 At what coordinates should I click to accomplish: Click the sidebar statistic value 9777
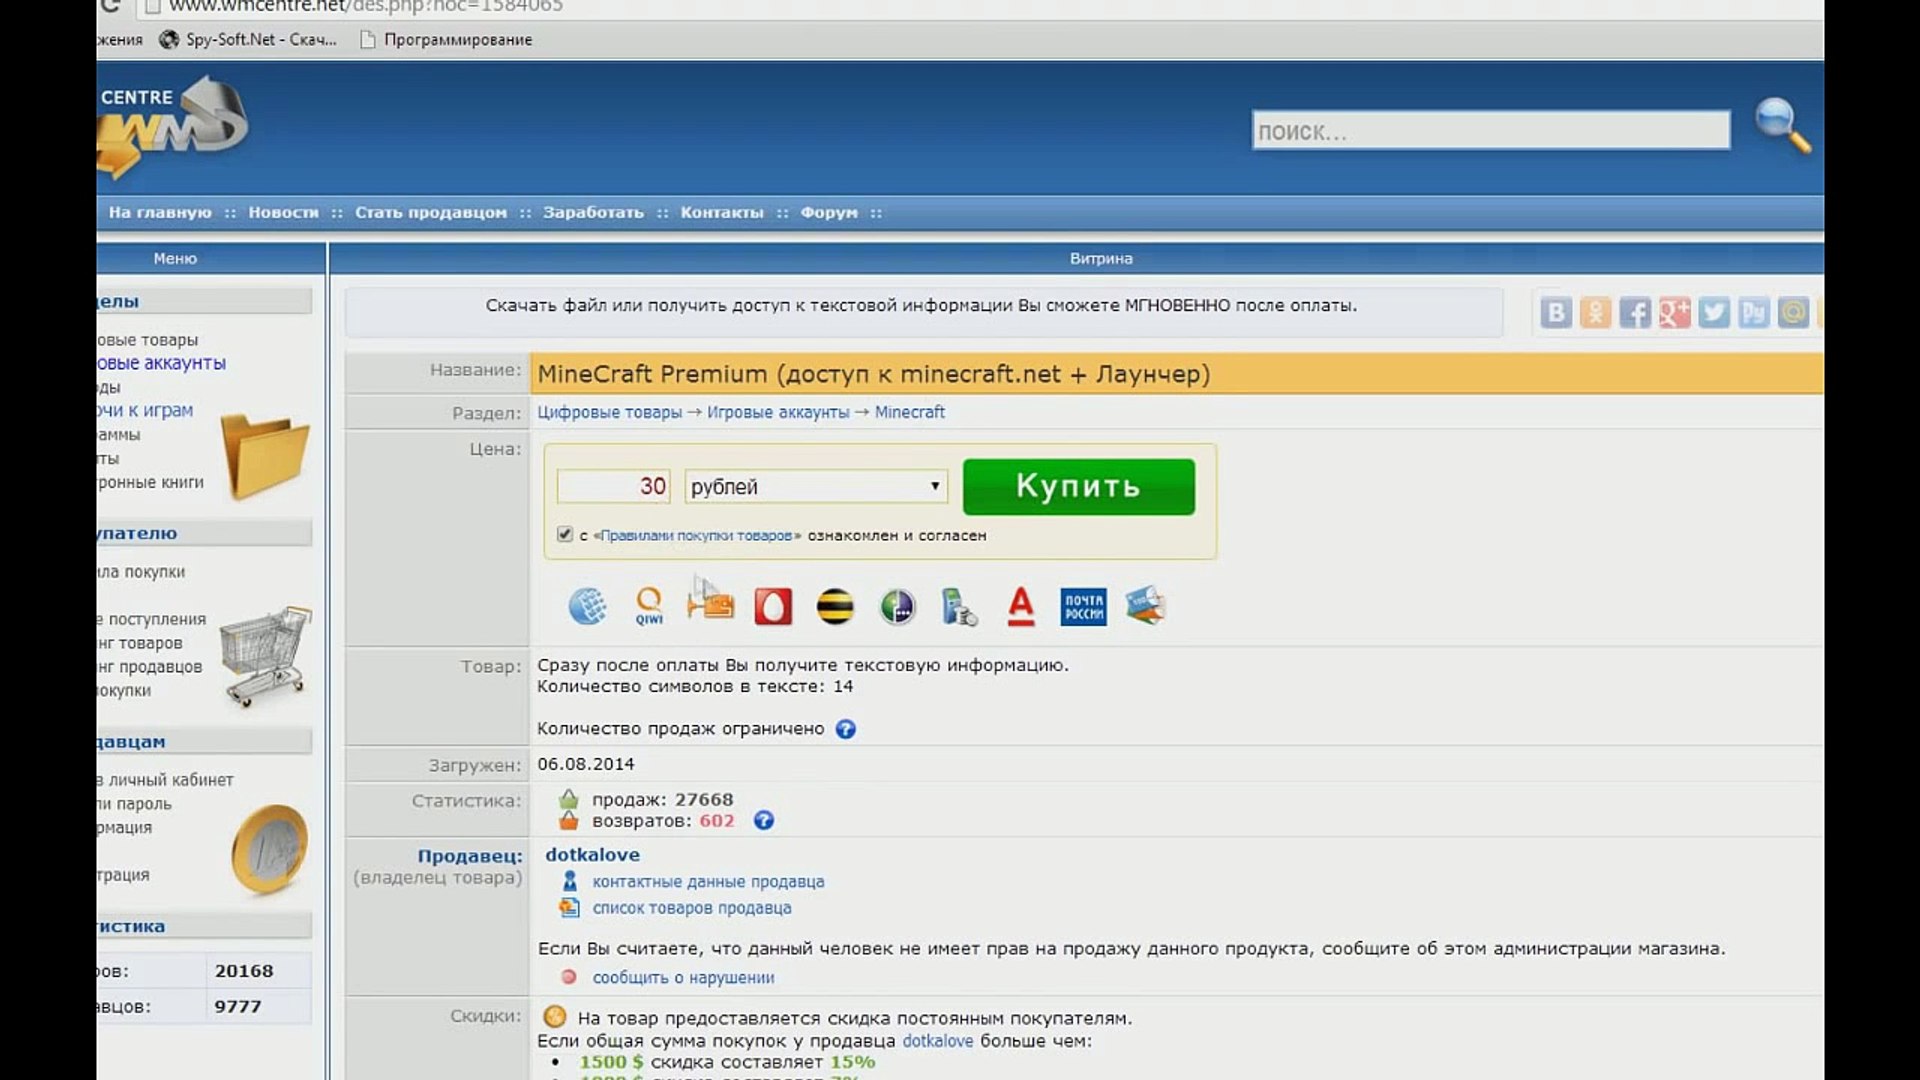pos(237,1006)
